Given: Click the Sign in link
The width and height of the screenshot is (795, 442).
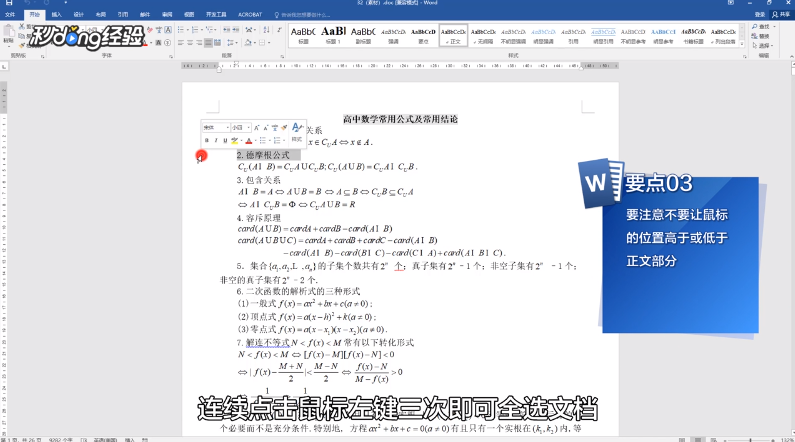Looking at the screenshot, I should [x=760, y=15].
